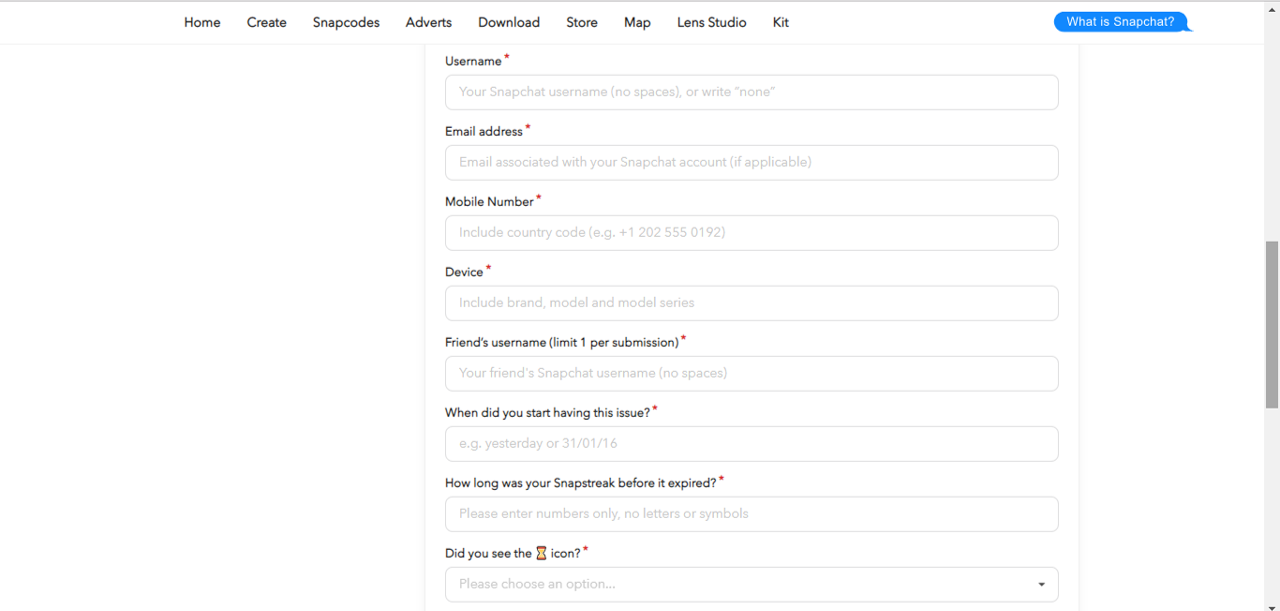Screen dimensions: 1280x611
Task: Open the hourglass icon option dropdown
Action: click(x=751, y=584)
